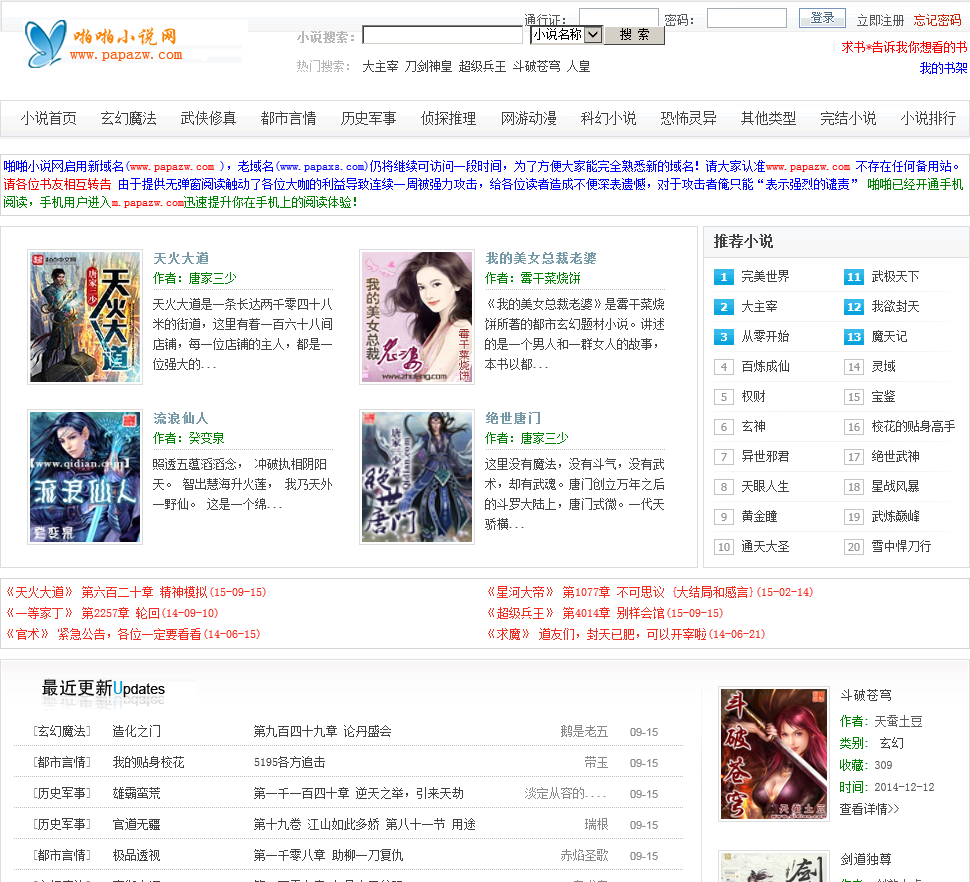Select hot search term 刀剑神皇
Image resolution: width=970 pixels, height=882 pixels.
(428, 66)
